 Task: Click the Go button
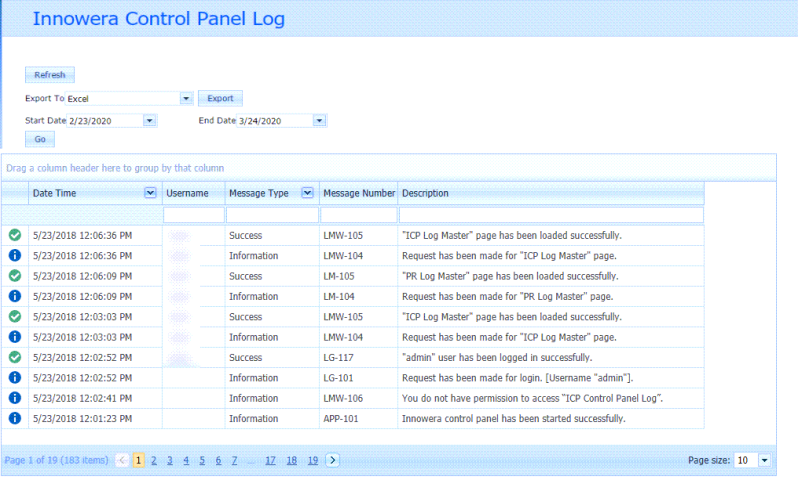pyautogui.click(x=40, y=139)
